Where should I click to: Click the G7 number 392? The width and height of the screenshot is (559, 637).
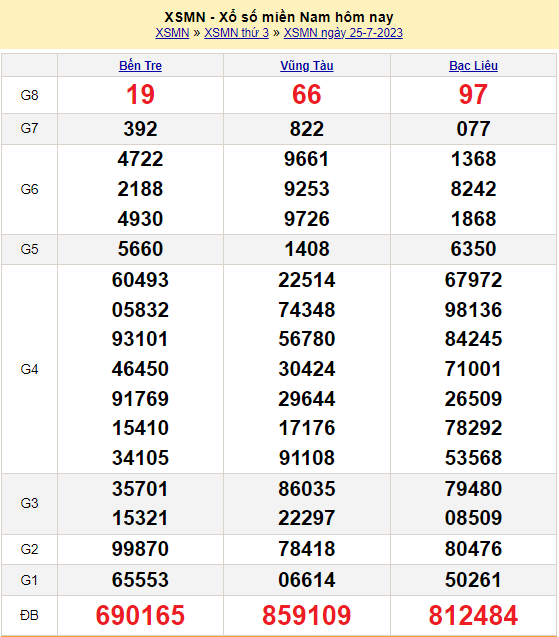point(140,129)
